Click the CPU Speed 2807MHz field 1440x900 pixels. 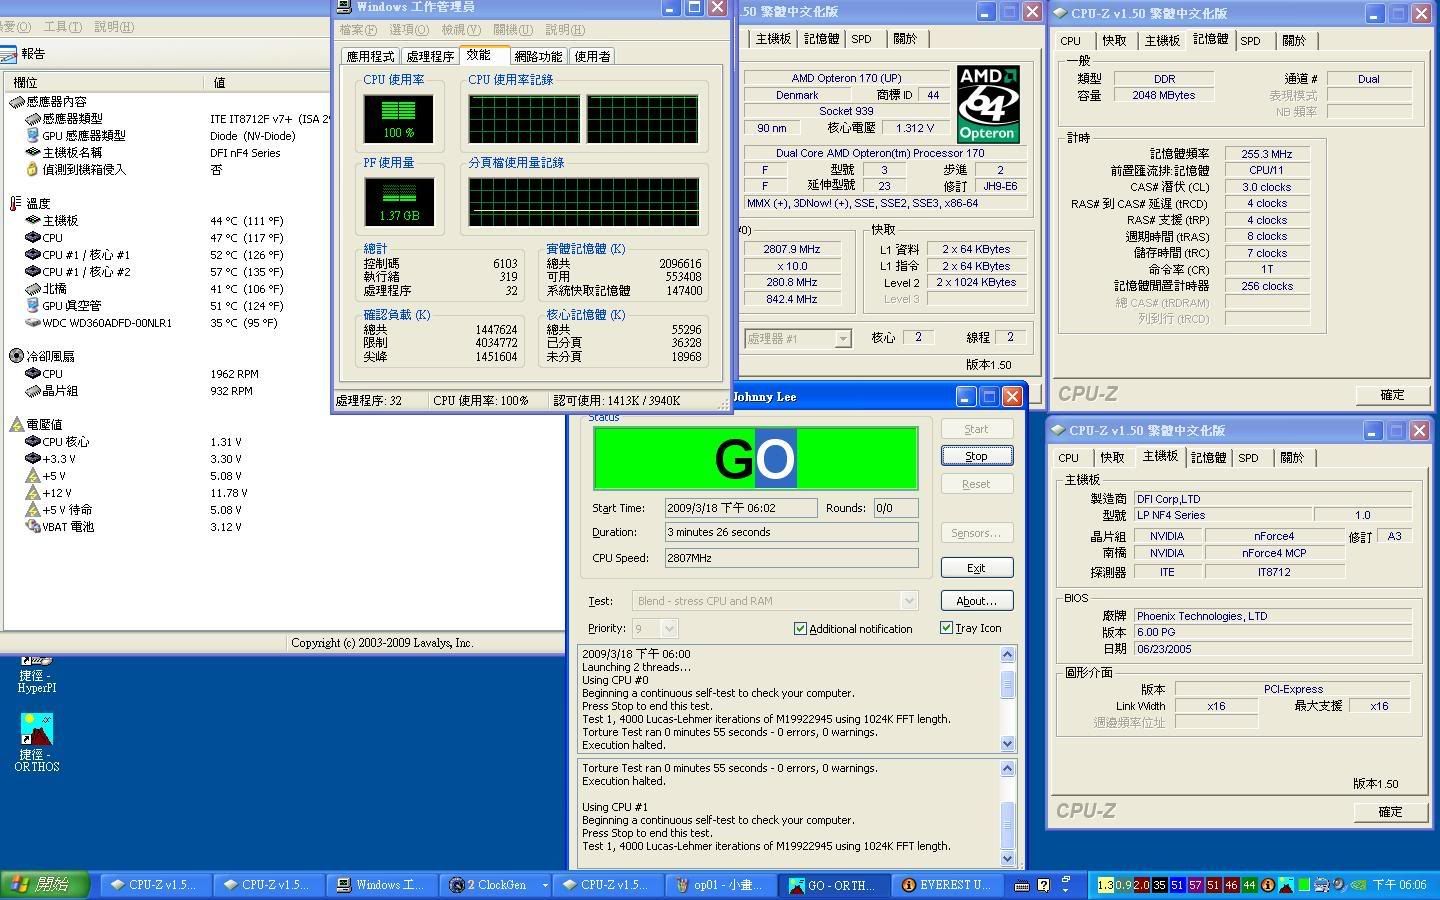click(791, 558)
